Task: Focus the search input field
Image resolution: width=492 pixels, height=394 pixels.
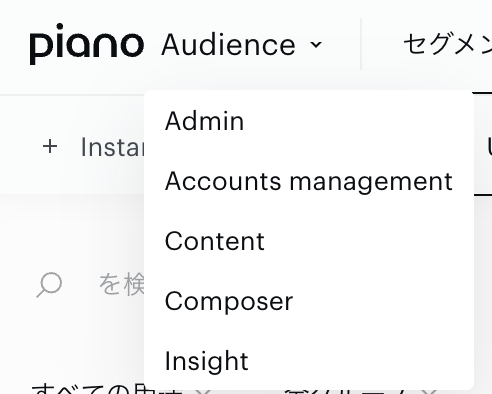Action: coord(122,284)
